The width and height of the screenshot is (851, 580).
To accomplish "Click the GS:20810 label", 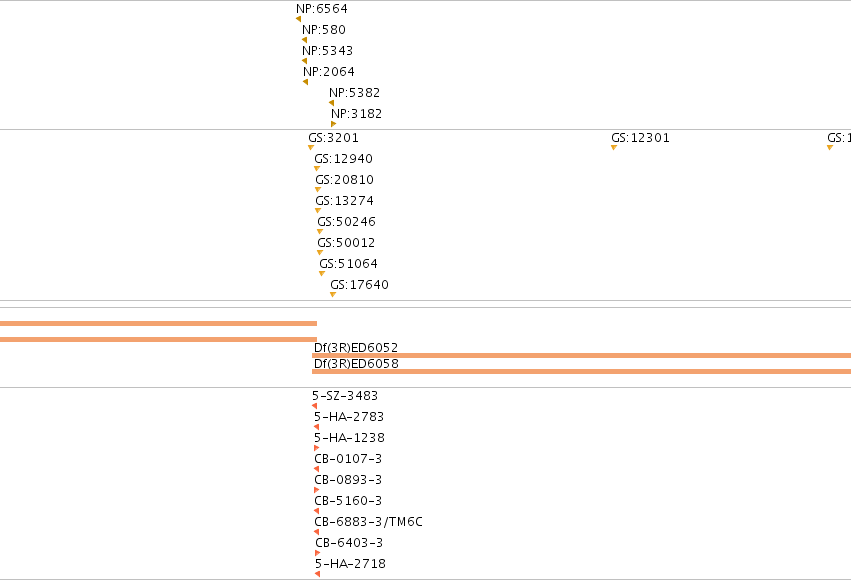I will coord(345,180).
